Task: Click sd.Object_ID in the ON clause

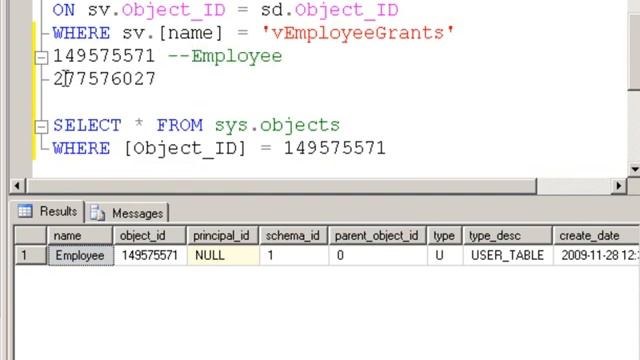Action: click(x=330, y=10)
